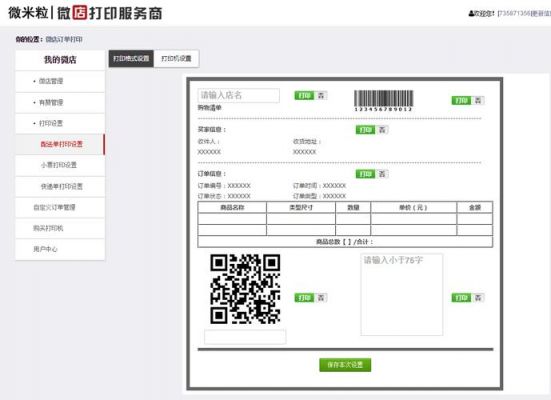Click the 订单信息 section label

[212, 174]
